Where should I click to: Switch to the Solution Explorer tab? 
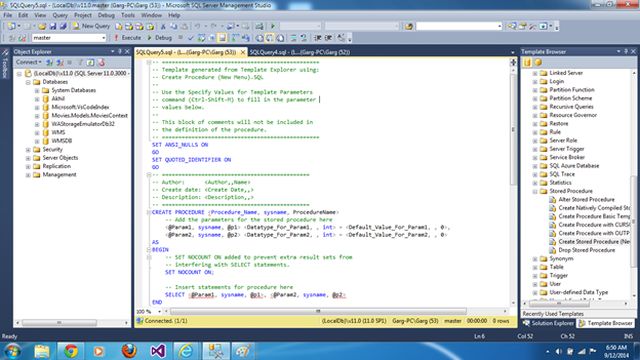pyautogui.click(x=548, y=323)
